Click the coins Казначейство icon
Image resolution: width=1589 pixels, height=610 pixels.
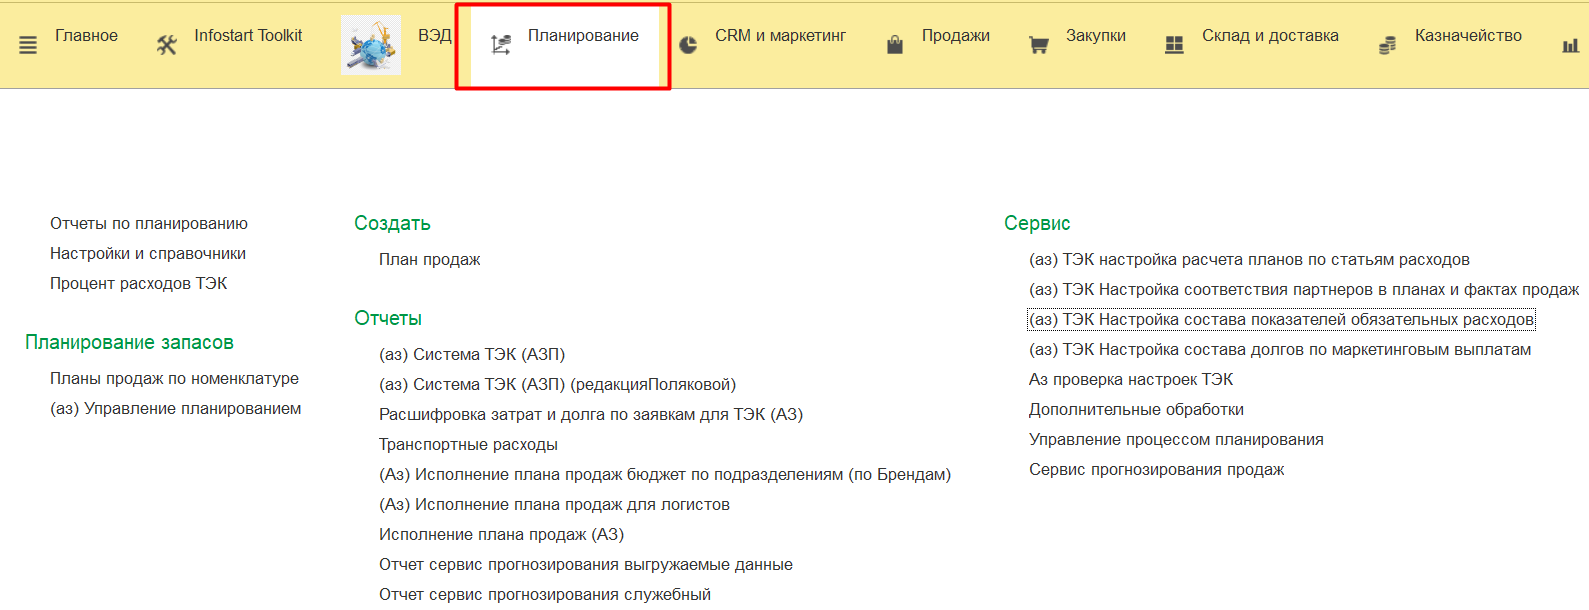point(1387,45)
